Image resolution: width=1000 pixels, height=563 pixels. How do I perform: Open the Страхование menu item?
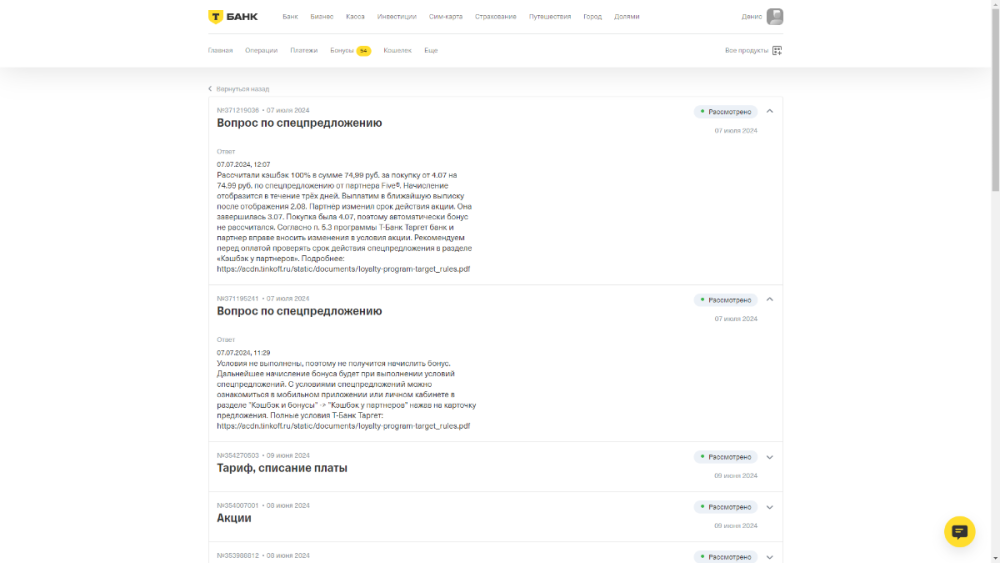(496, 17)
